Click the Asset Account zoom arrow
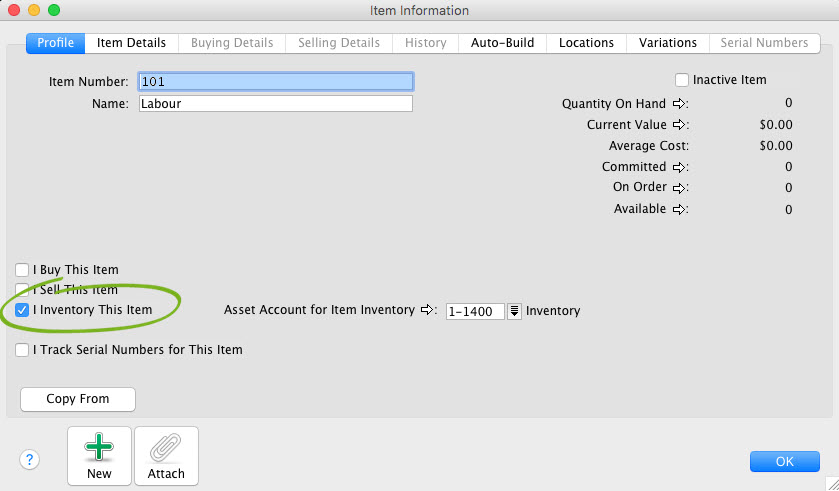839x491 pixels. tap(428, 310)
